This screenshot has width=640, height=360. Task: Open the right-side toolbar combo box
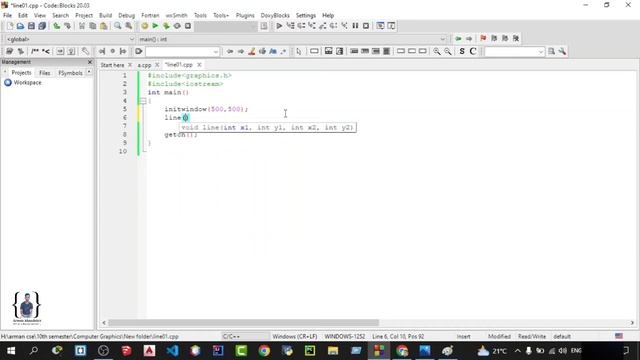[540, 52]
